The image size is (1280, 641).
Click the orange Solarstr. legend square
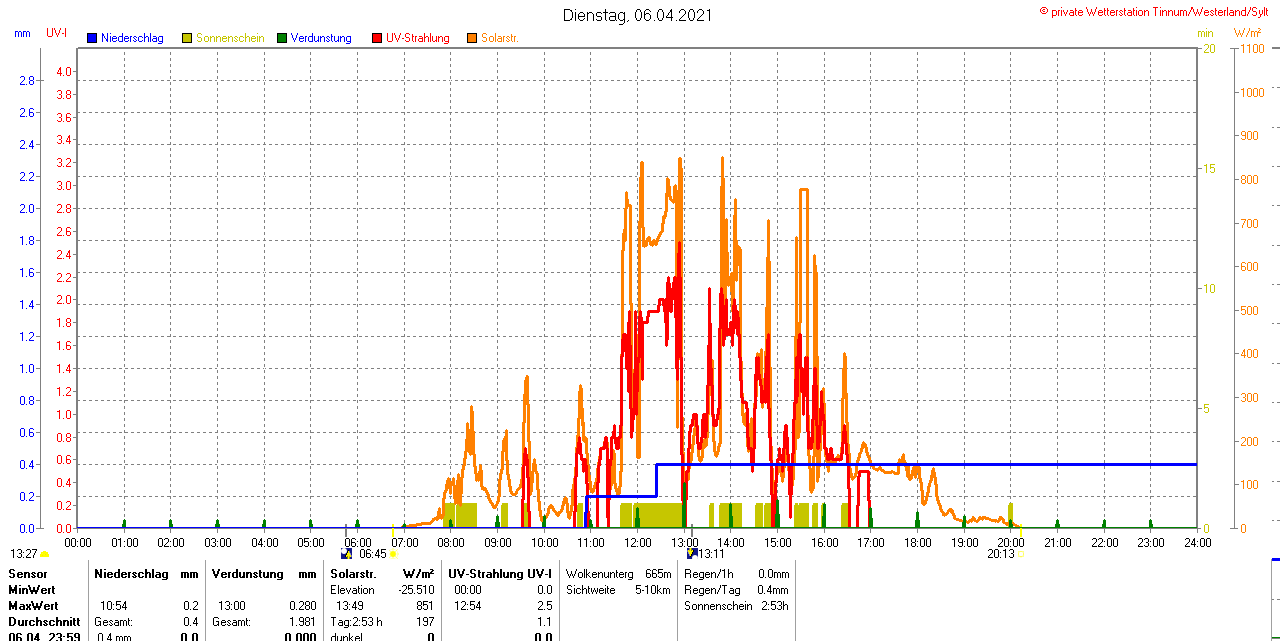pyautogui.click(x=472, y=38)
